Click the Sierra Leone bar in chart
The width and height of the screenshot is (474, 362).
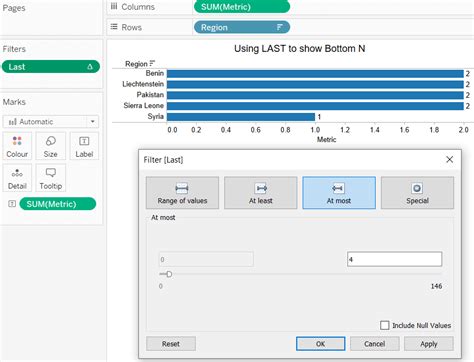pyautogui.click(x=315, y=106)
